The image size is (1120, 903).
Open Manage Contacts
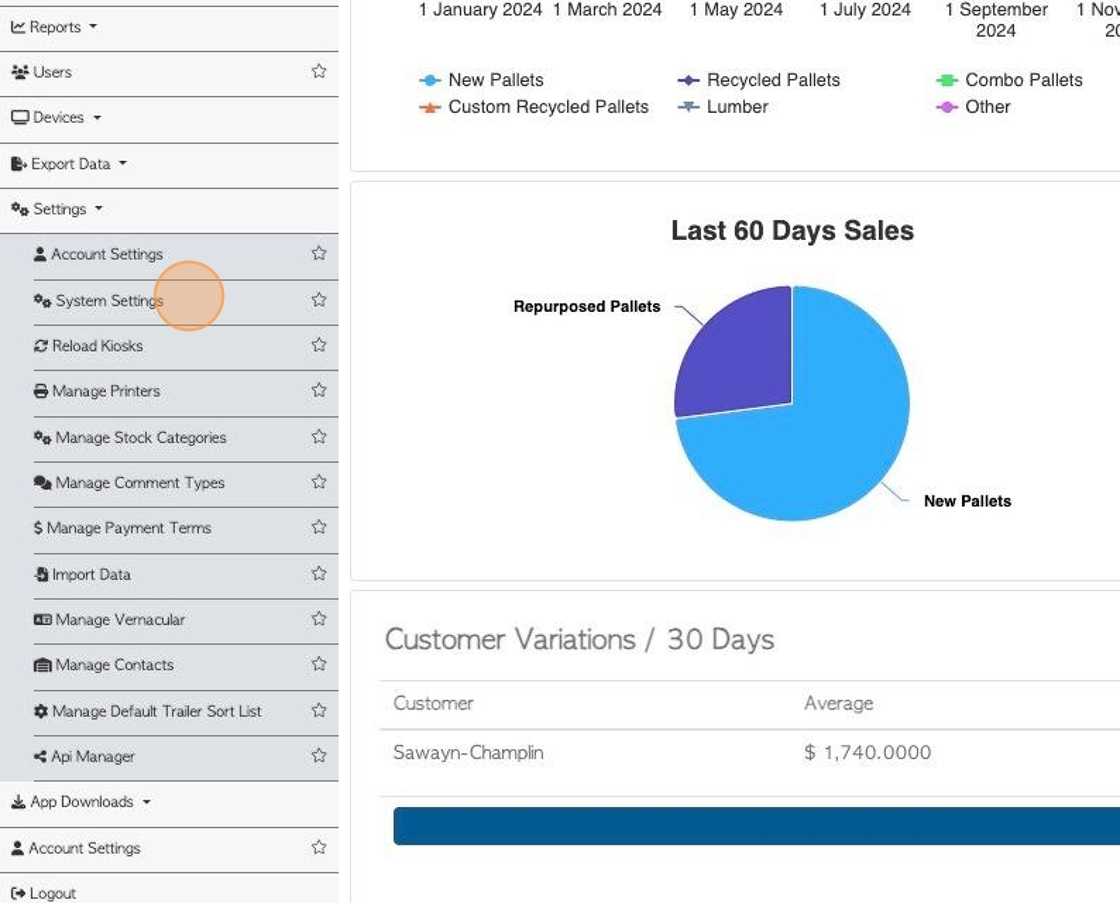(114, 665)
